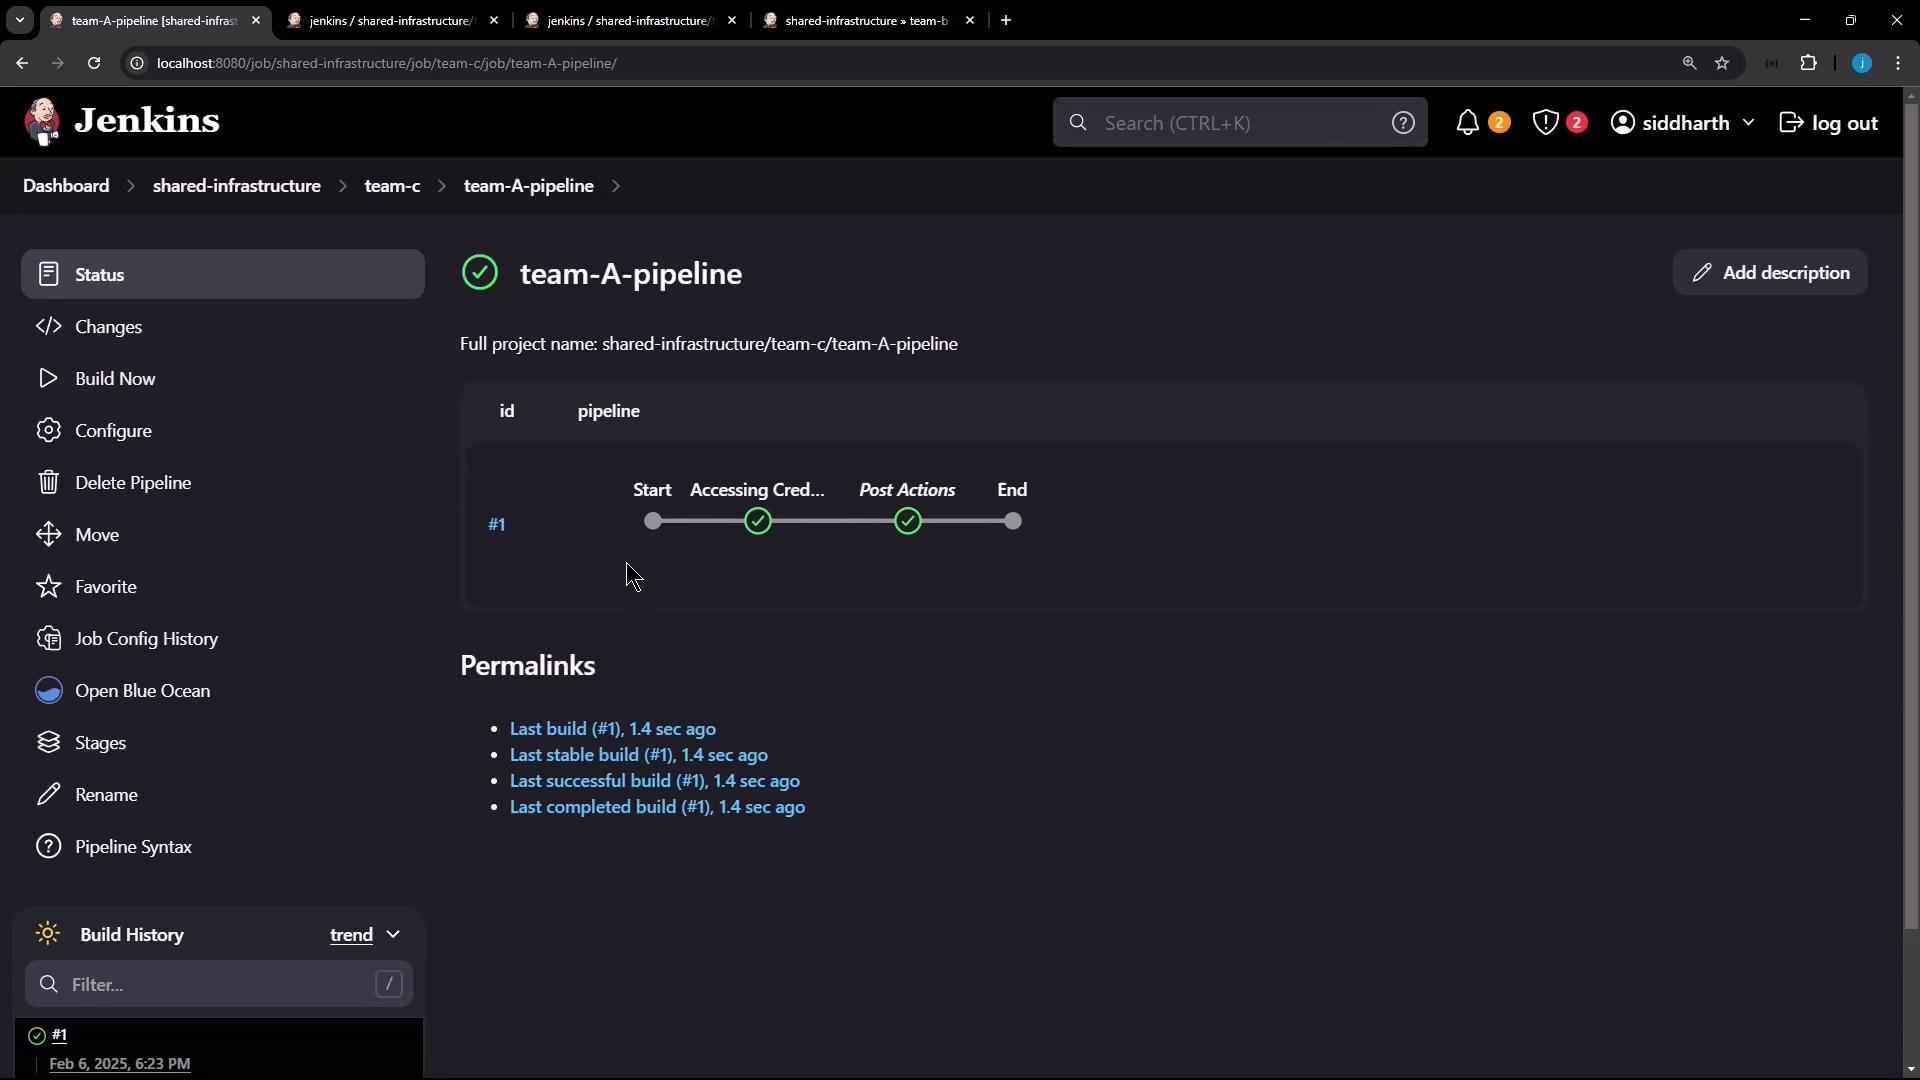This screenshot has width=1920, height=1080.
Task: Select Configure in the sidebar menu
Action: pyautogui.click(x=113, y=431)
